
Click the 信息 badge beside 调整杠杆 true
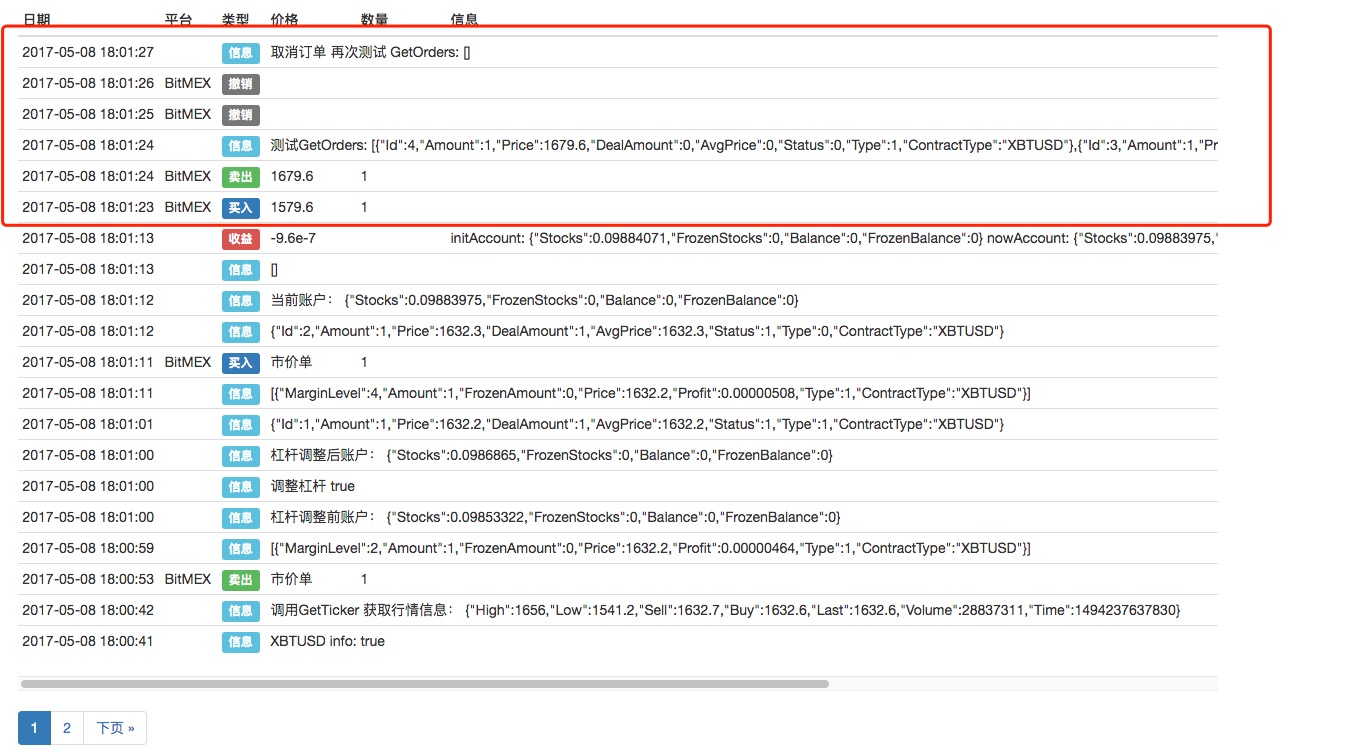click(x=241, y=486)
